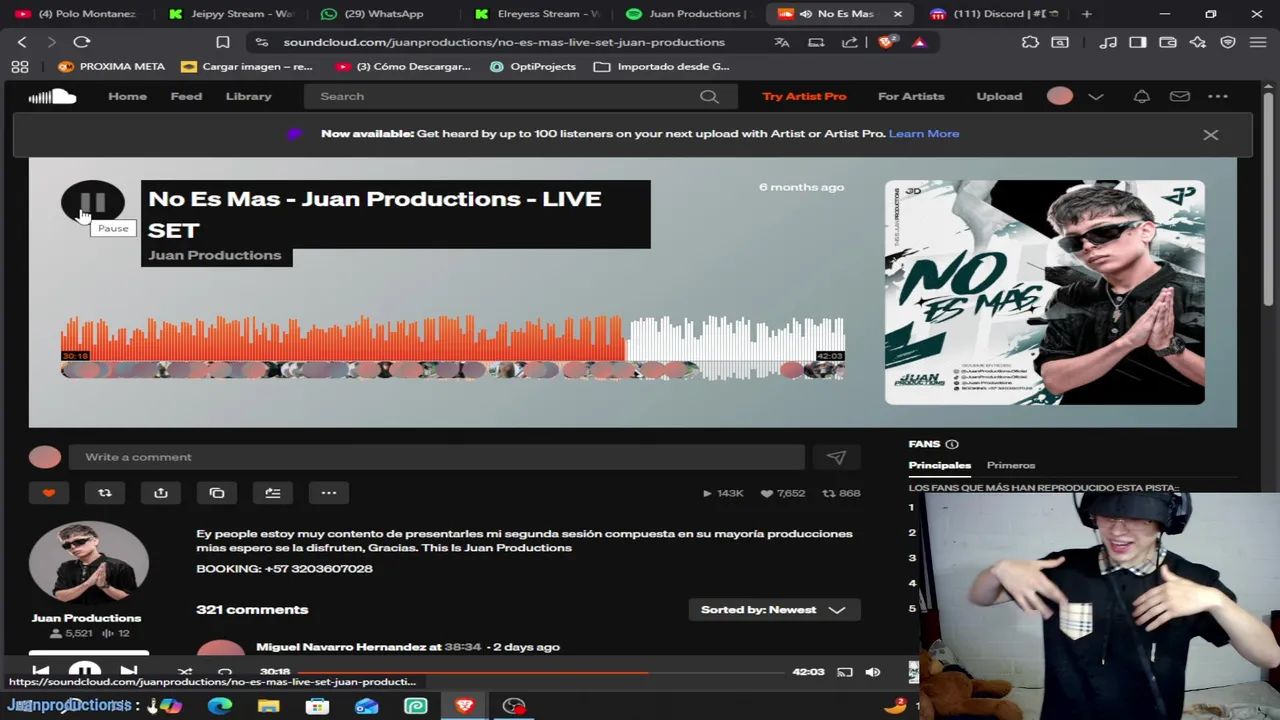This screenshot has width=1280, height=720.
Task: Dismiss the Artist Pro announcement banner
Action: [1211, 134]
